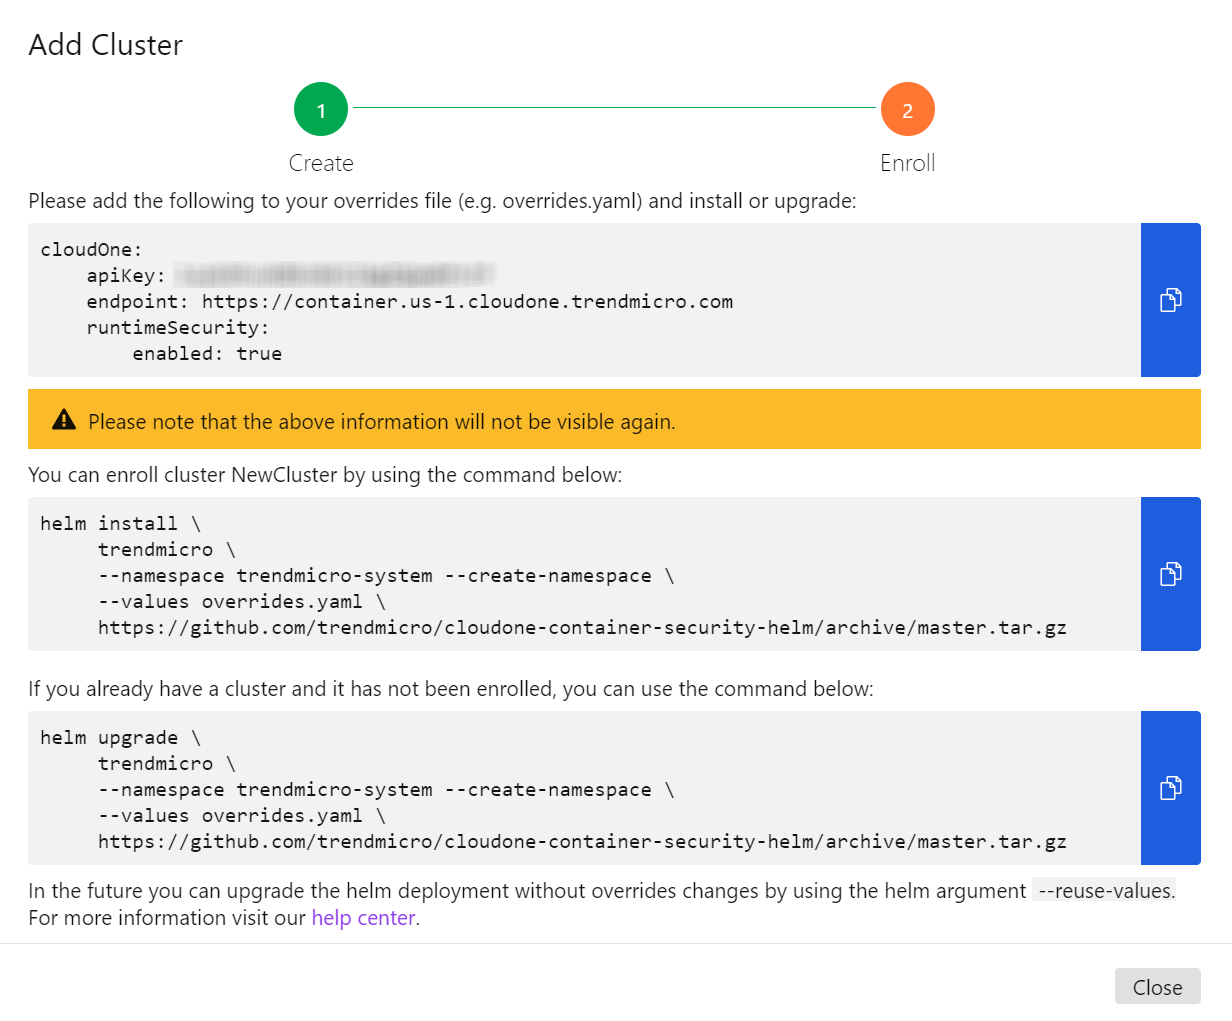Open the help center link
This screenshot has width=1232, height=1021.
click(363, 918)
